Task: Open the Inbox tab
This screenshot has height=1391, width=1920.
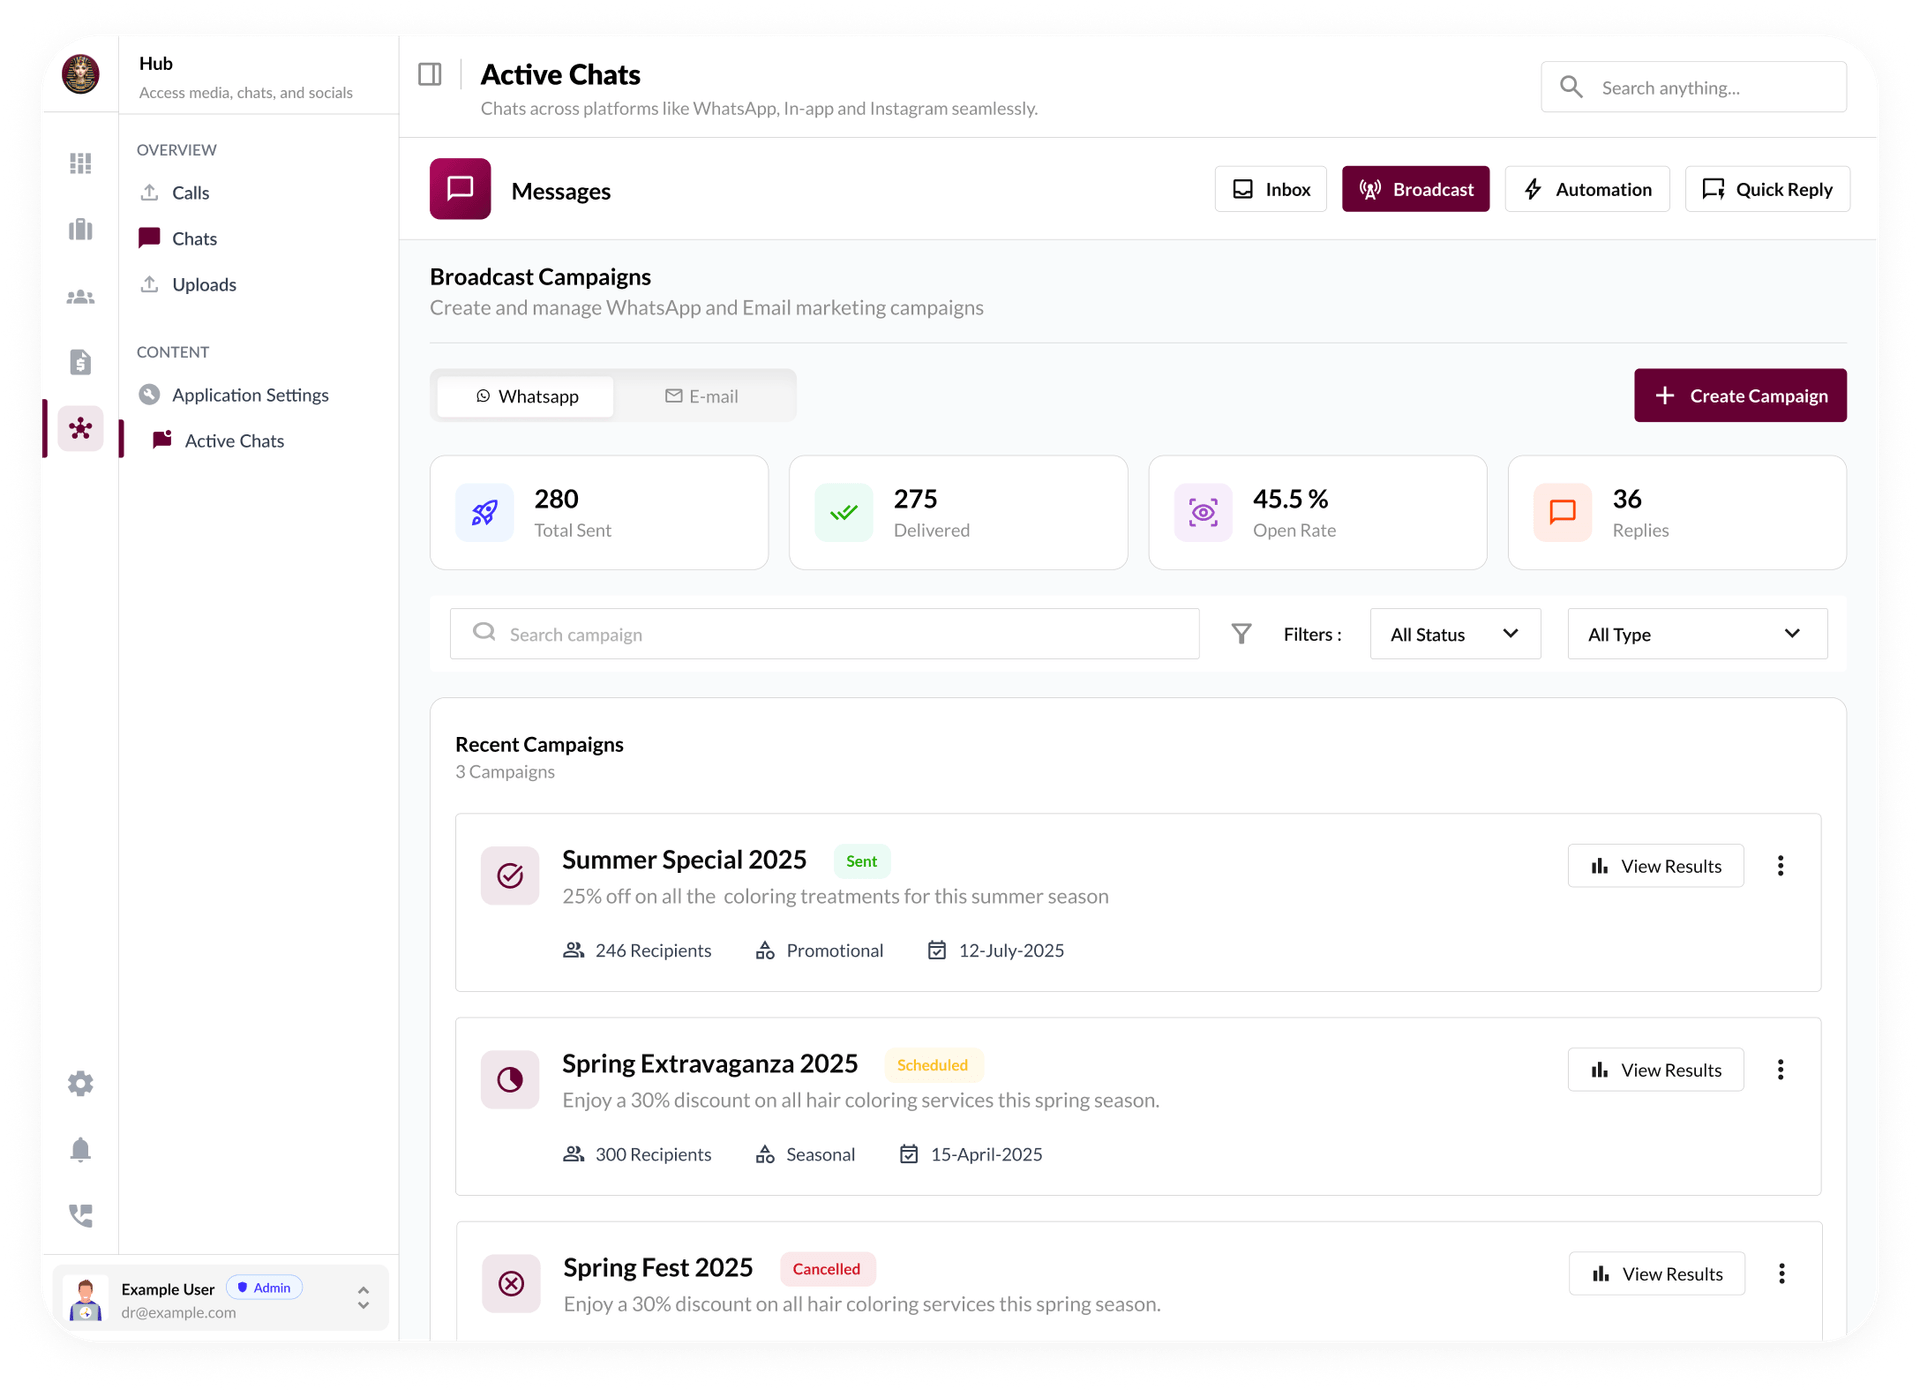Action: pos(1270,189)
